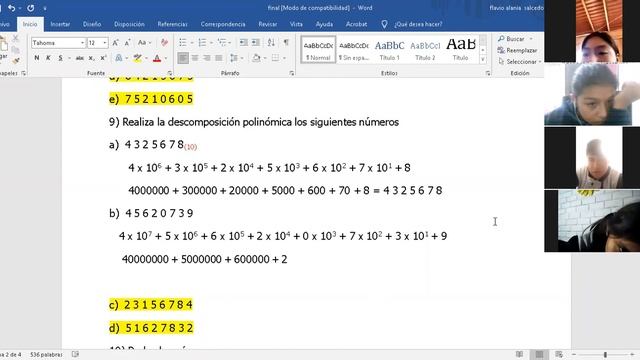Switch to Web Layout view icon
Image resolution: width=640 pixels, height=360 pixels.
tap(559, 354)
